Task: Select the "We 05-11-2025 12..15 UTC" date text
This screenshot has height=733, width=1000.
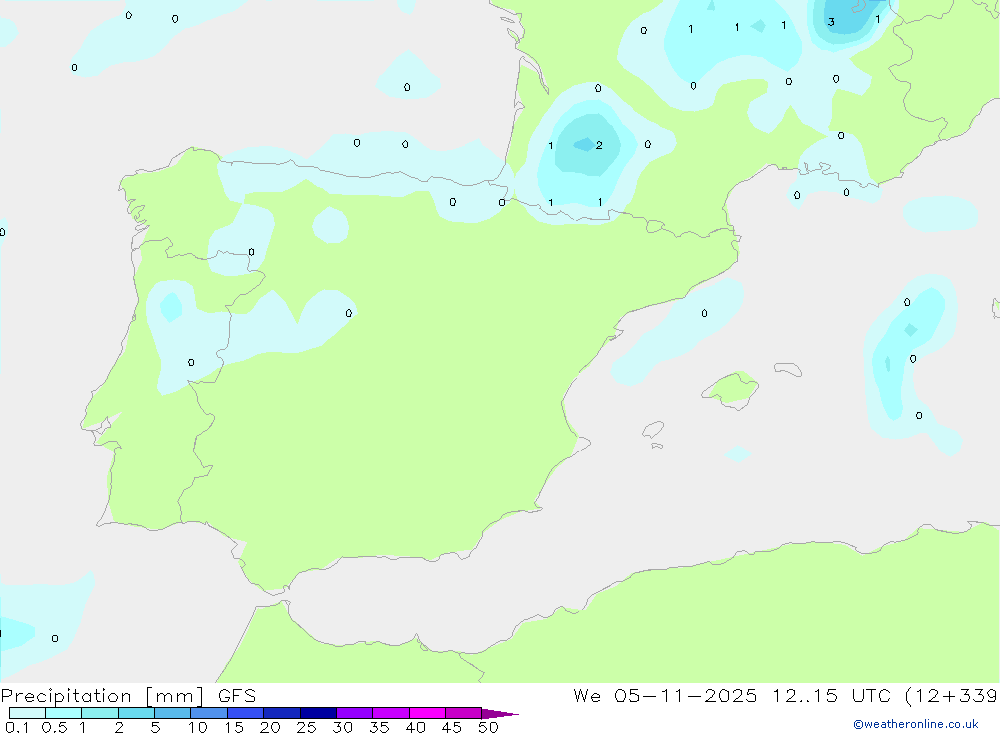Action: tap(732, 696)
